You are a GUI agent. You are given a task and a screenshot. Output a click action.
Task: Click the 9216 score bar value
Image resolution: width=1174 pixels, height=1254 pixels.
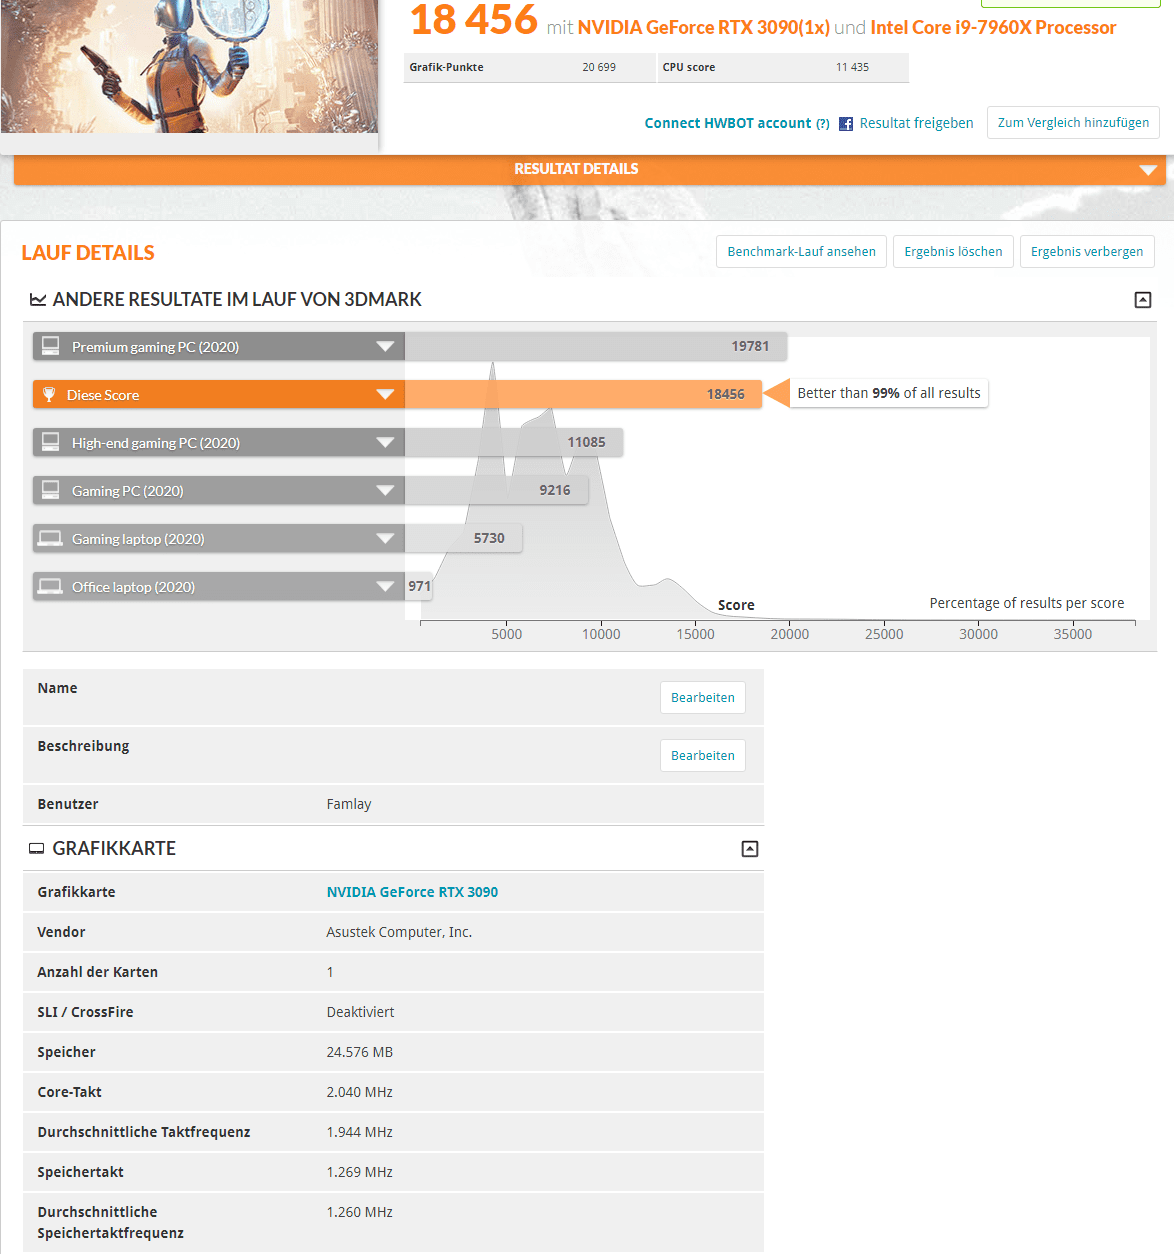554,490
